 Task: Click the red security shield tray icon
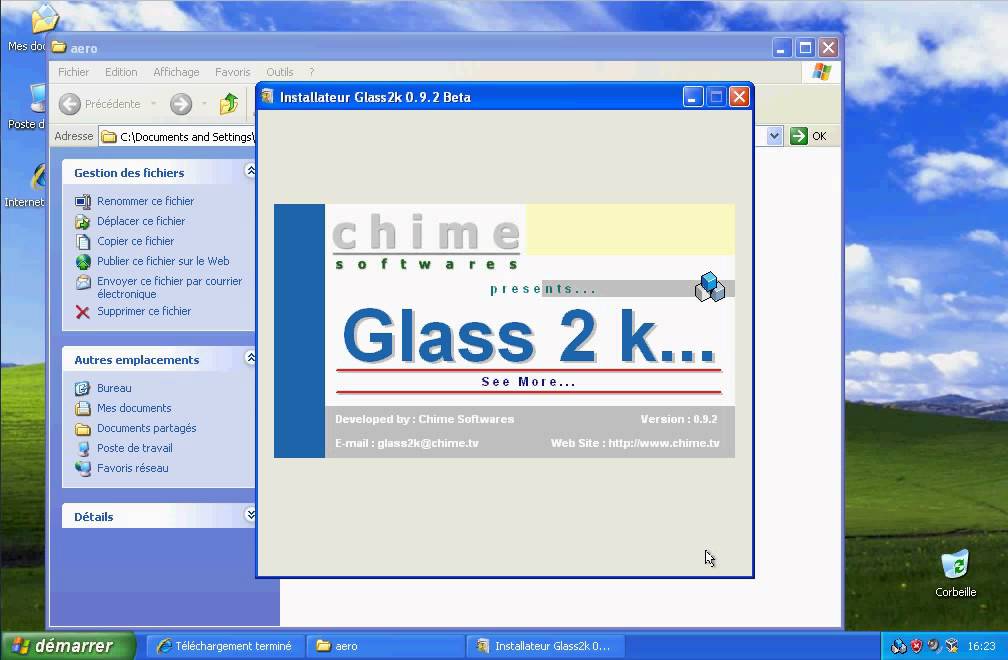pyautogui.click(x=916, y=646)
